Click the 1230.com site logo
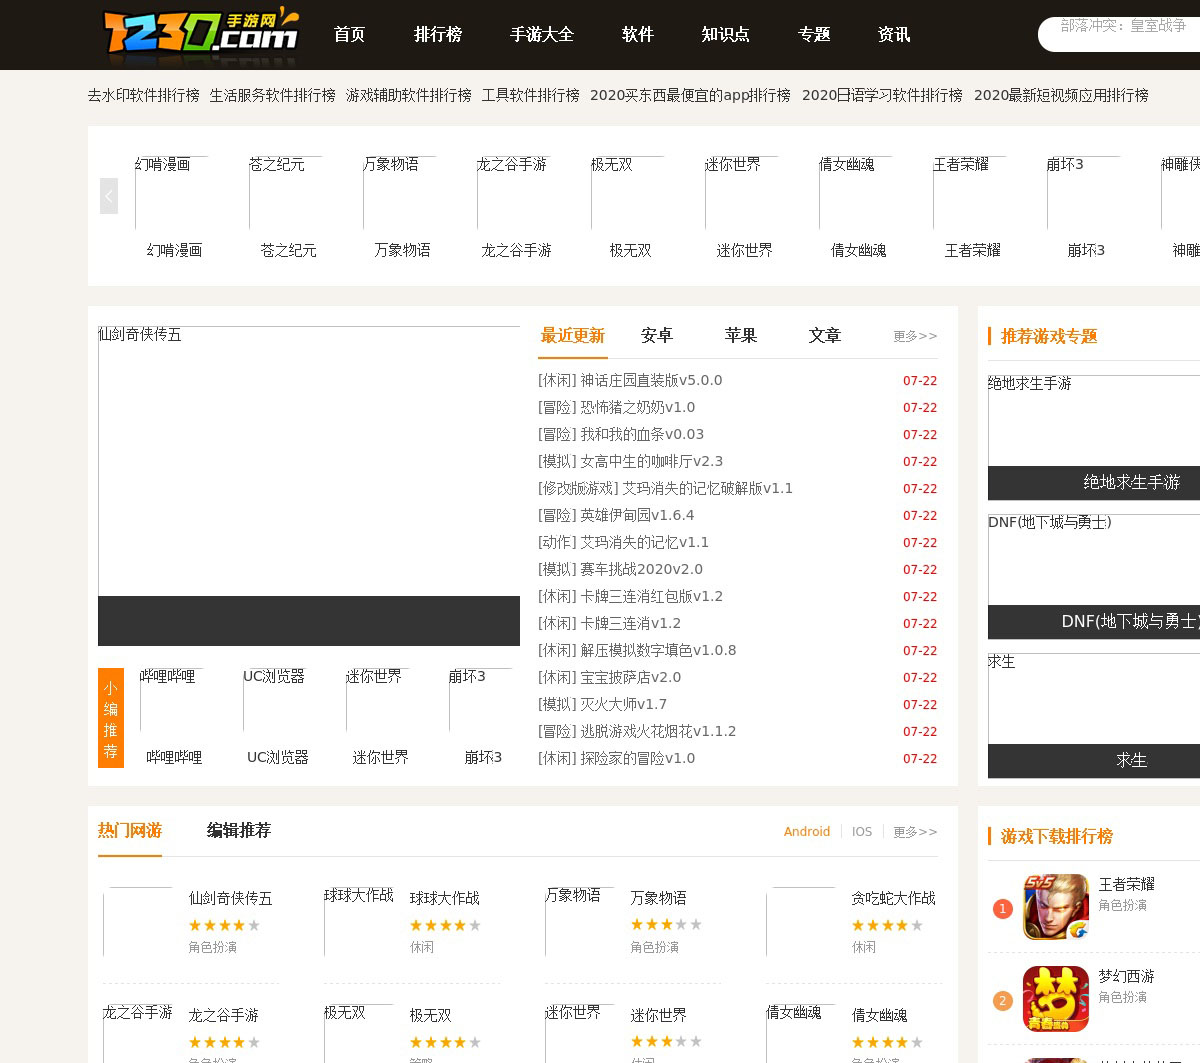Viewport: 1200px width, 1063px height. pos(201,31)
